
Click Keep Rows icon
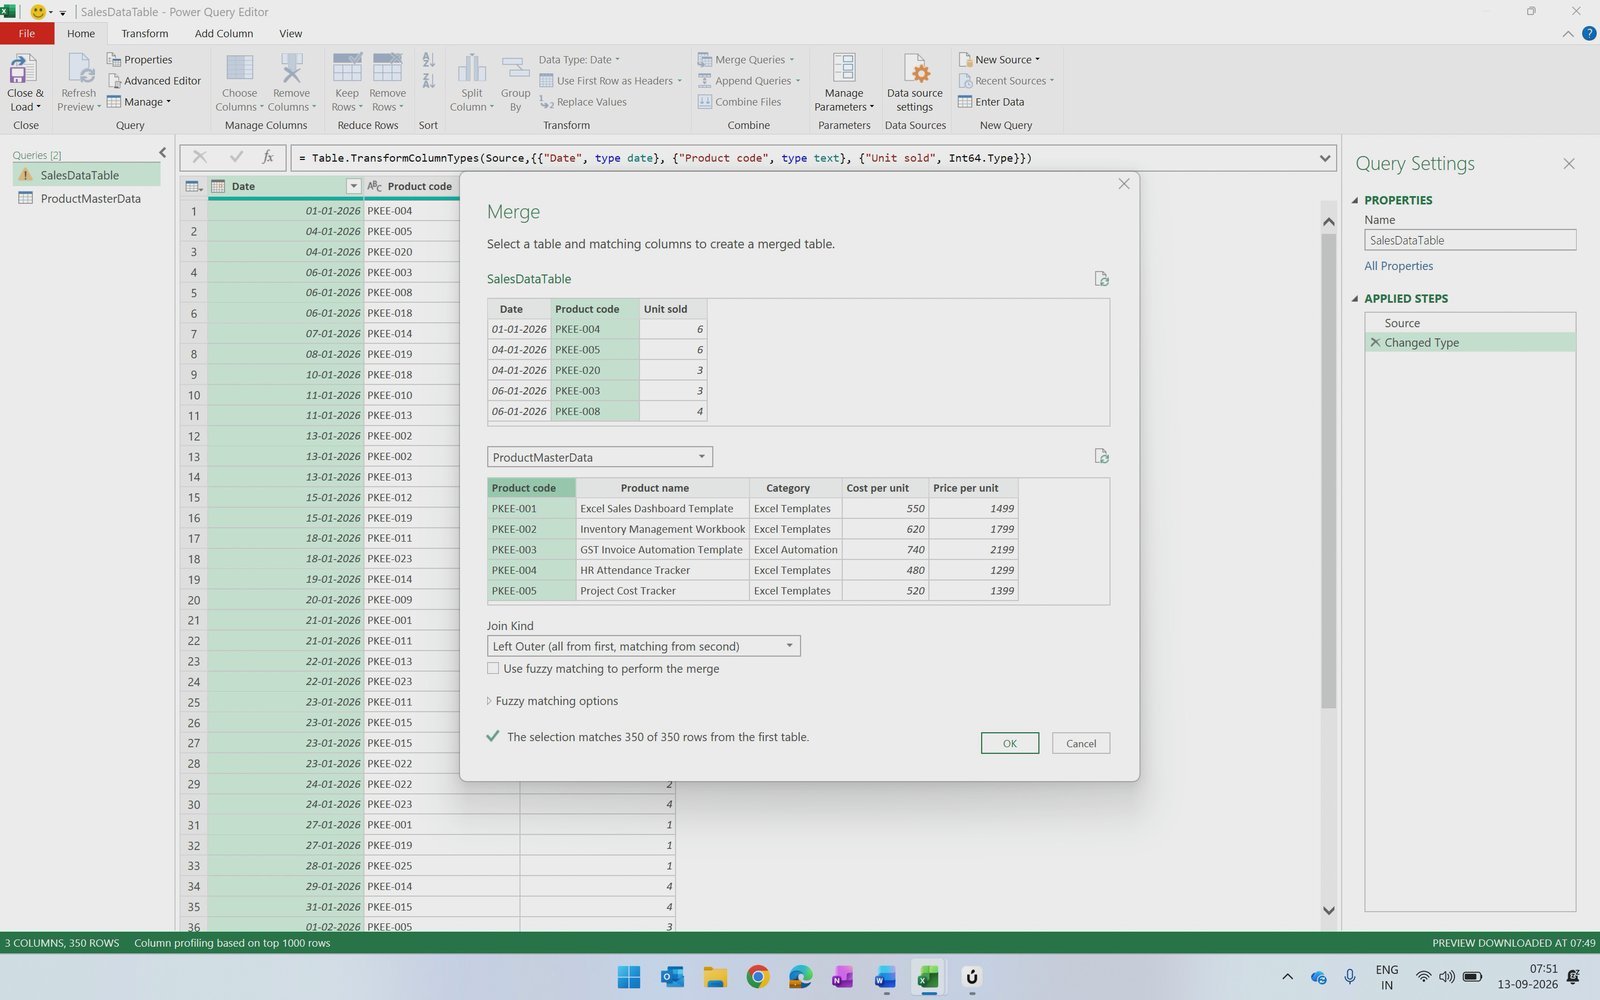pyautogui.click(x=347, y=68)
